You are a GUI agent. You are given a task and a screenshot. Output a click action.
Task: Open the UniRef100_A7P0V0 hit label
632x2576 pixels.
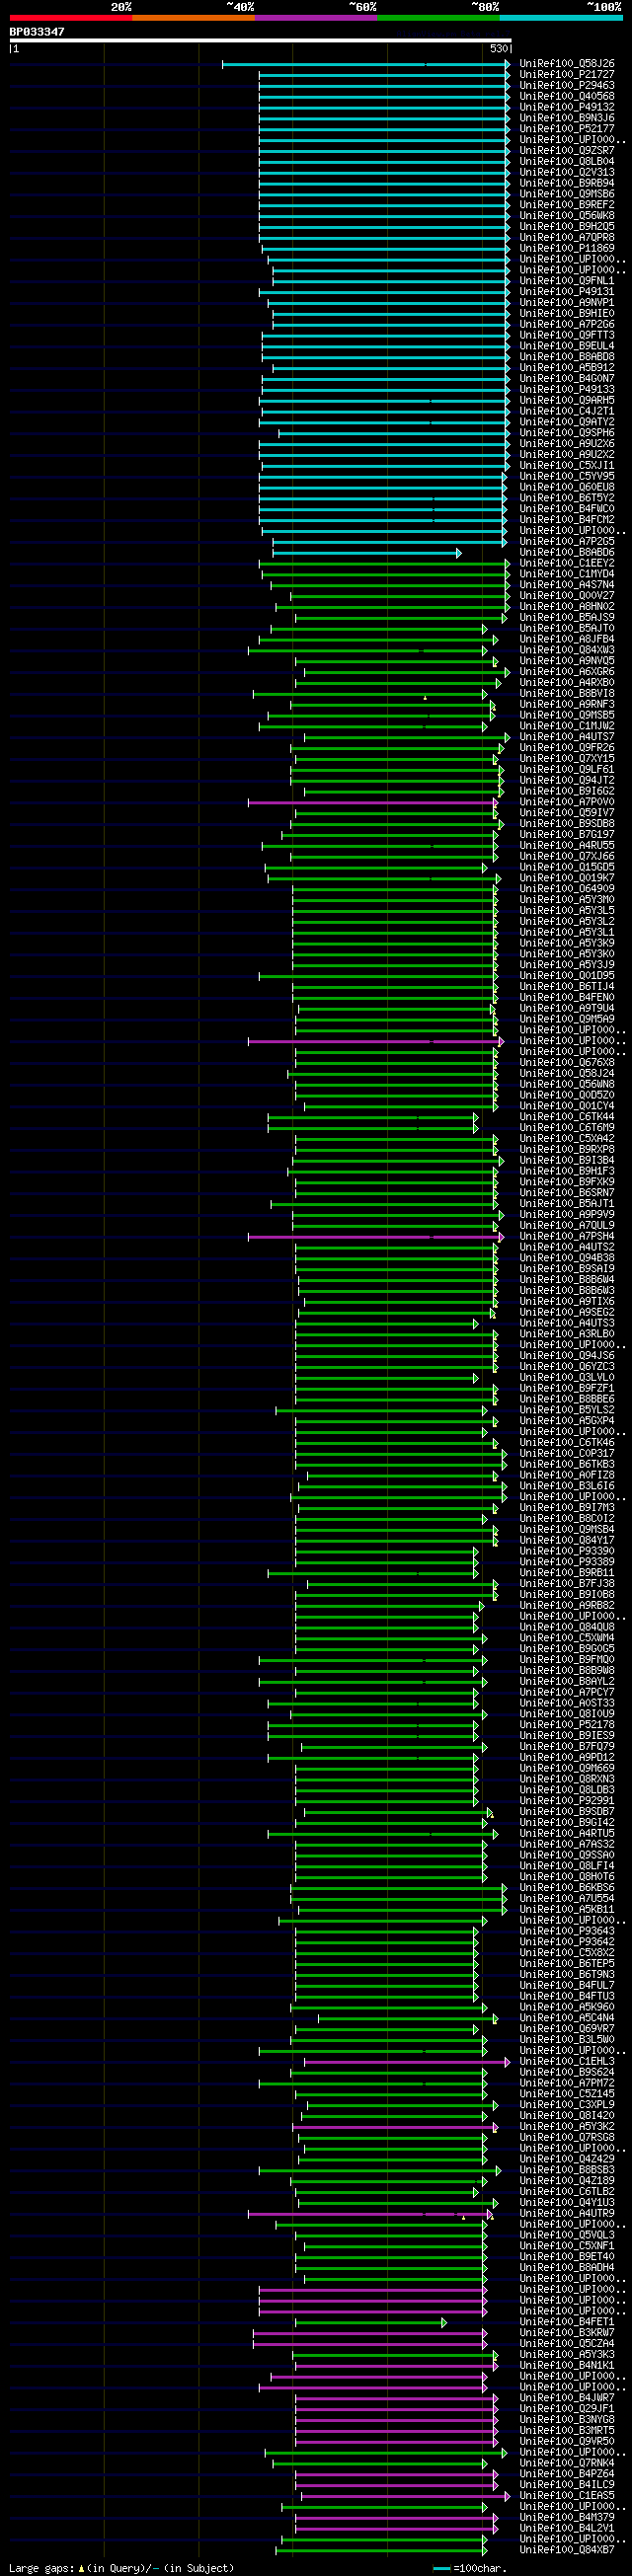point(567,803)
